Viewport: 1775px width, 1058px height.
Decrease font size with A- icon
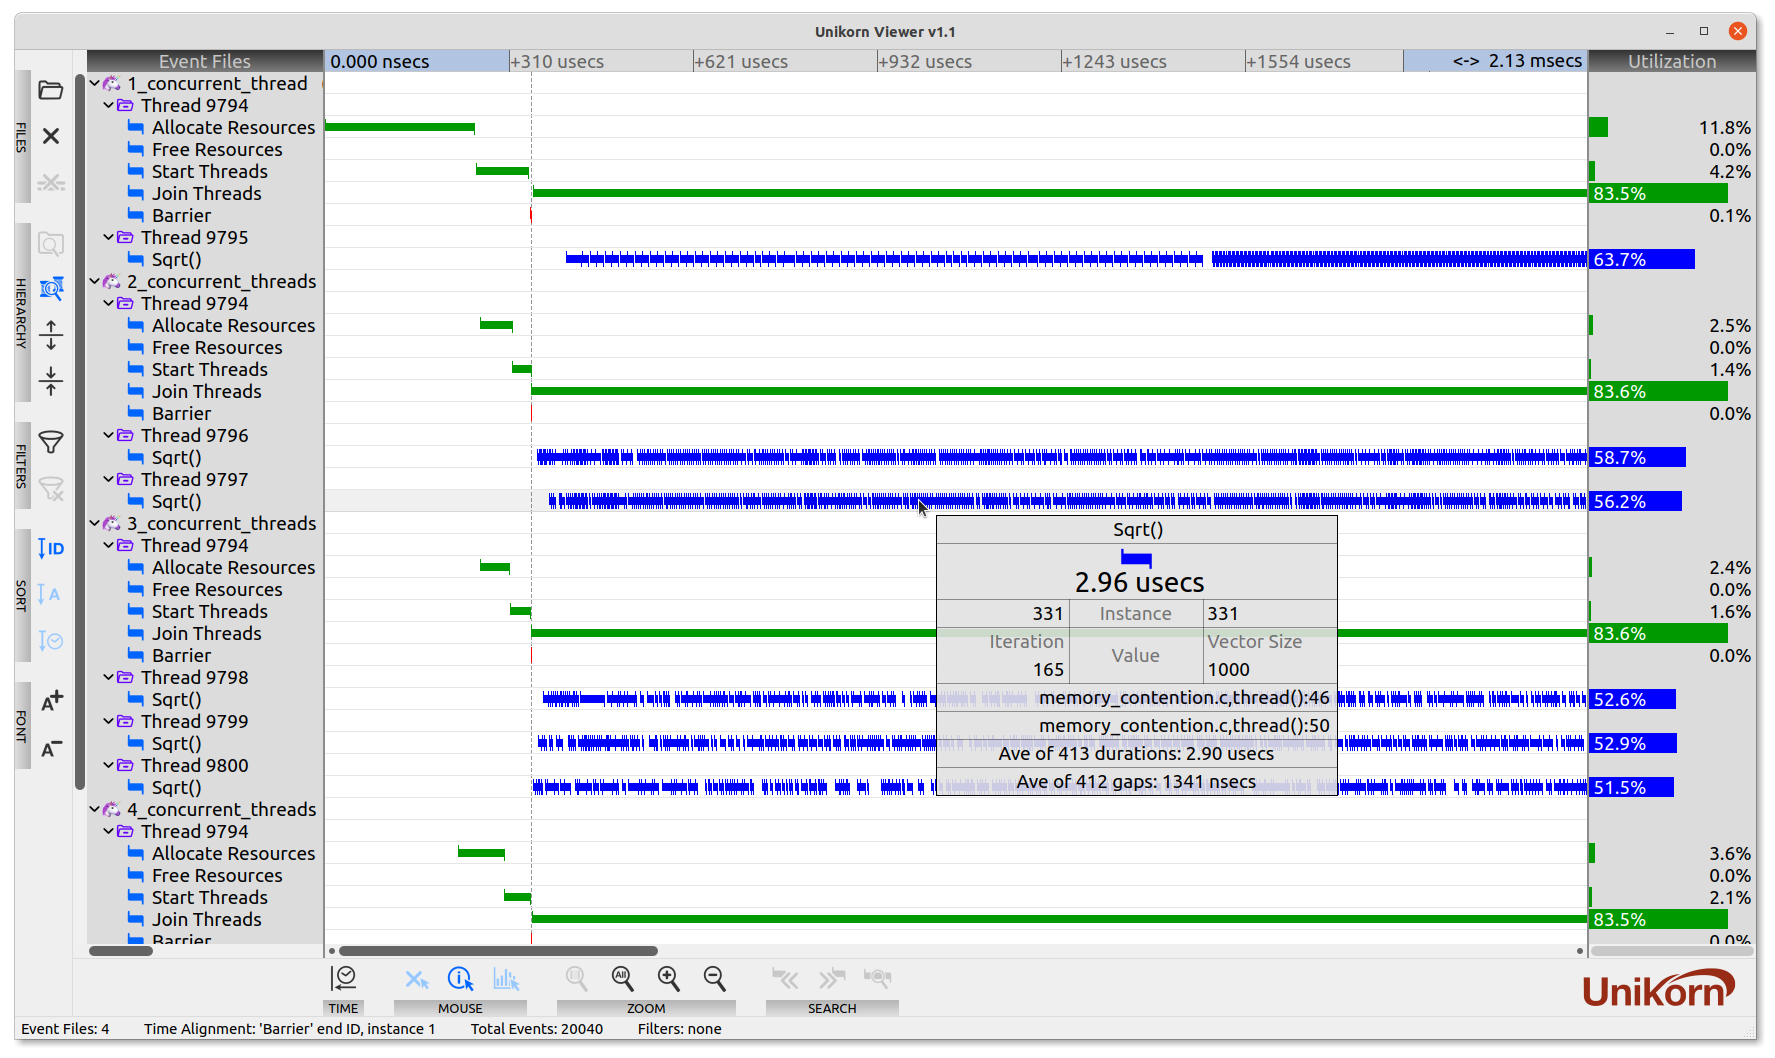51,747
